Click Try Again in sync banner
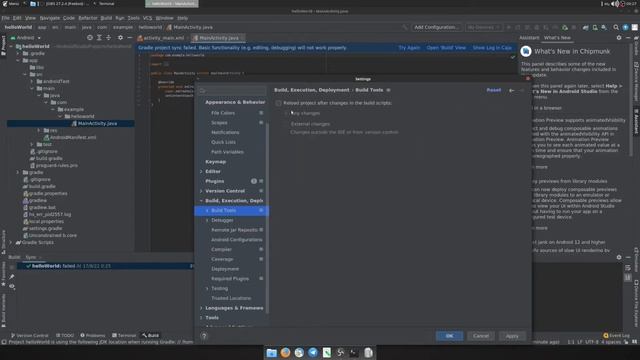 (x=409, y=48)
